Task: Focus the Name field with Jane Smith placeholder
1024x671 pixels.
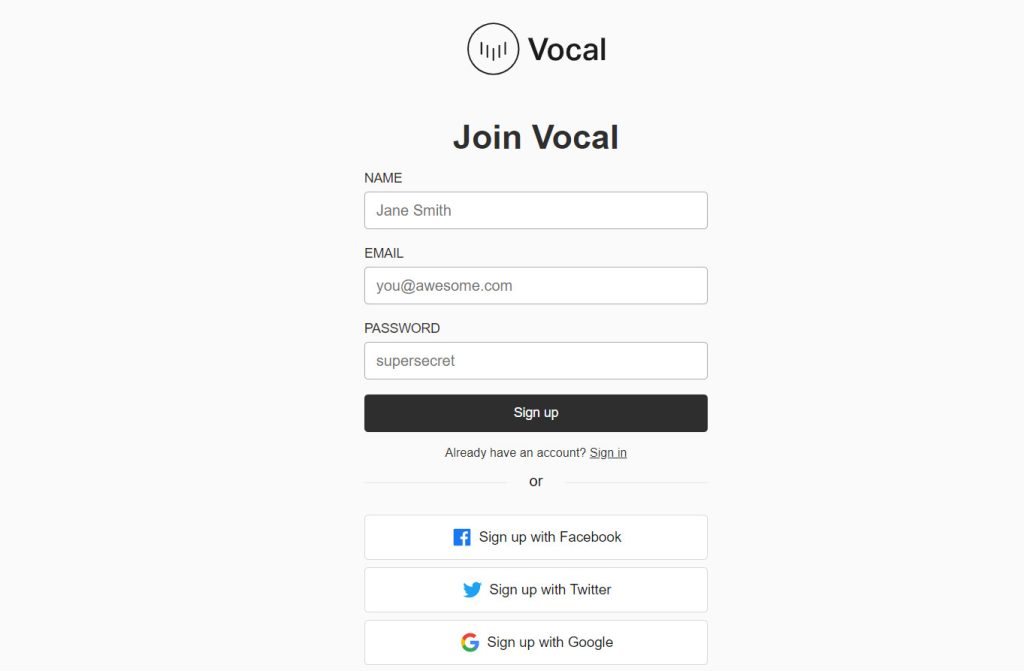Action: [535, 211]
